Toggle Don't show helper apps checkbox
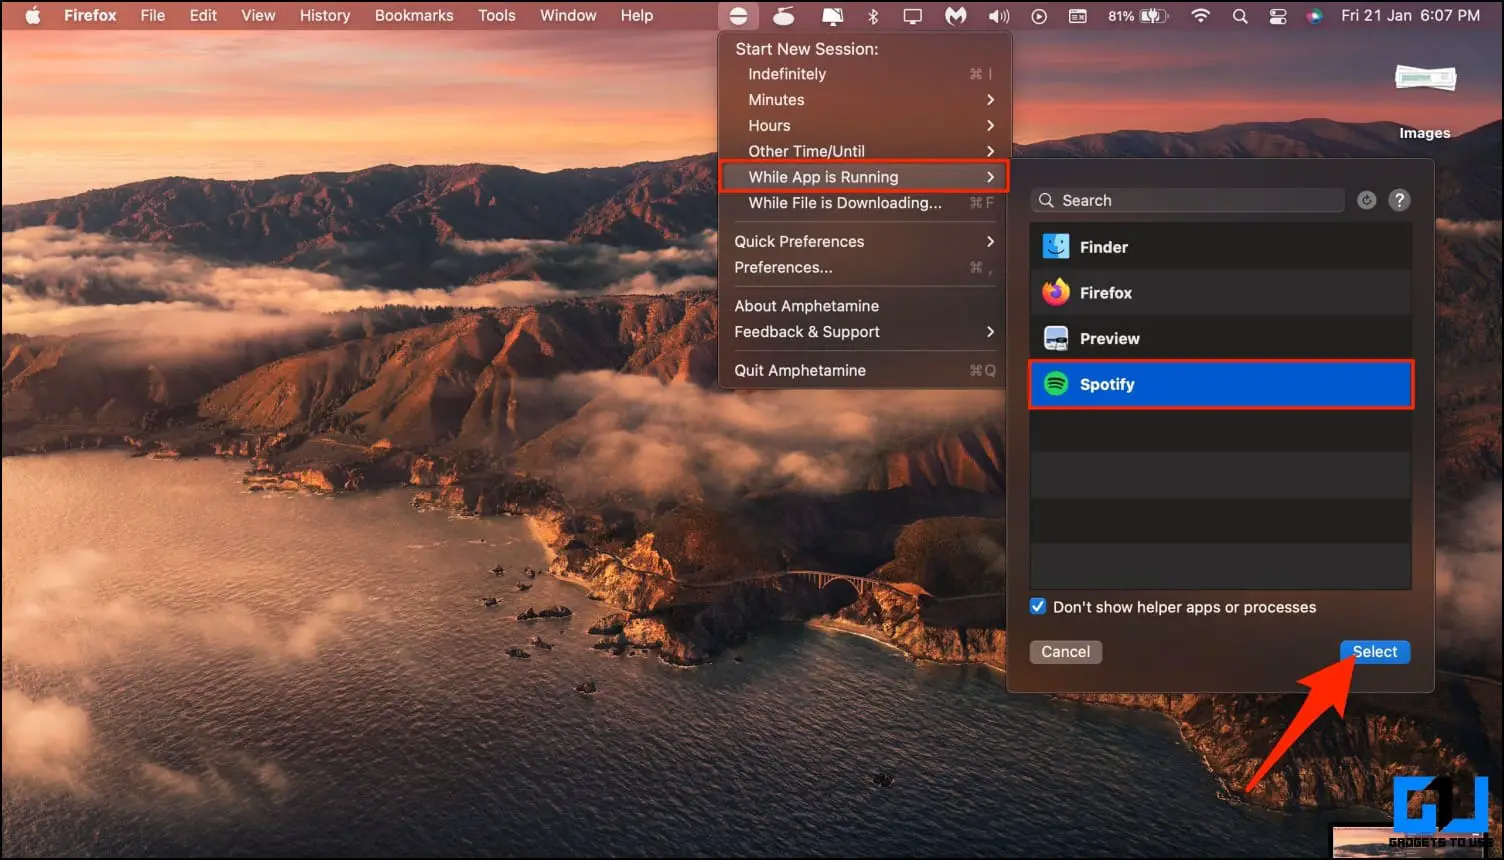1504x860 pixels. 1038,606
